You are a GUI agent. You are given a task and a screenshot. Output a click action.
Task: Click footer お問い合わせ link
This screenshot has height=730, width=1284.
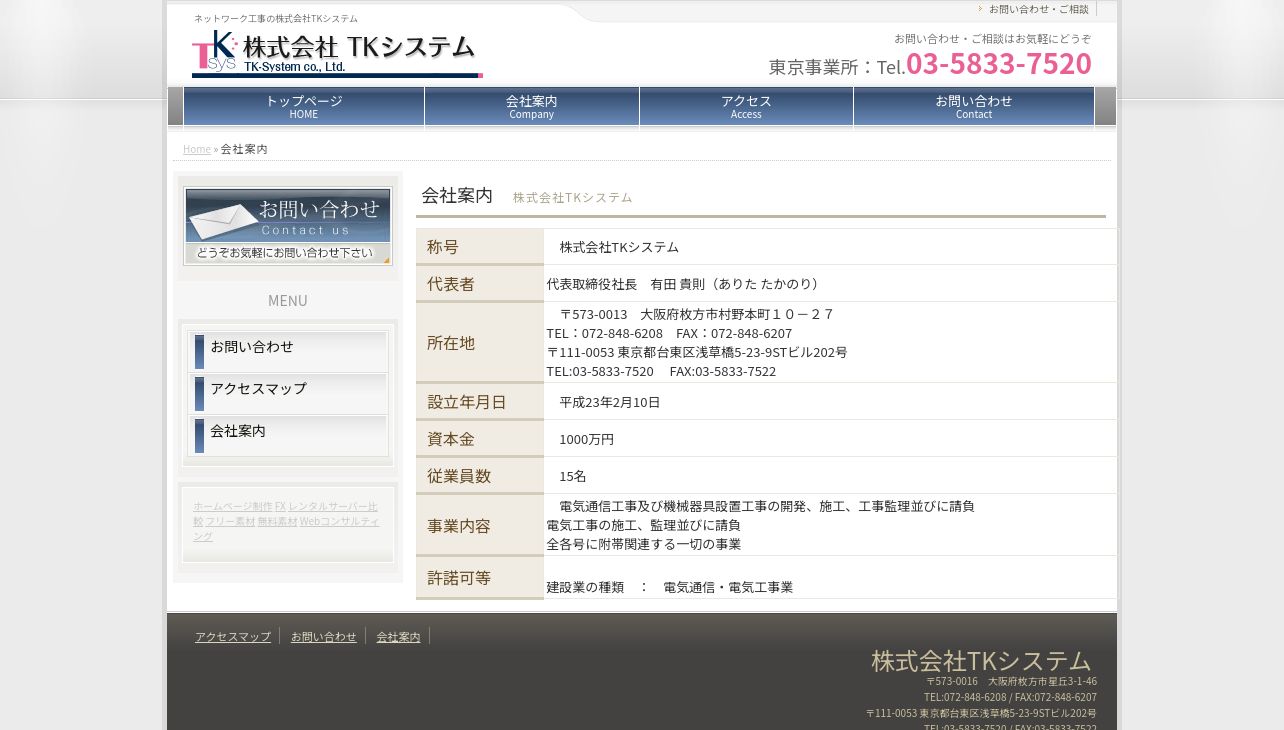[324, 636]
